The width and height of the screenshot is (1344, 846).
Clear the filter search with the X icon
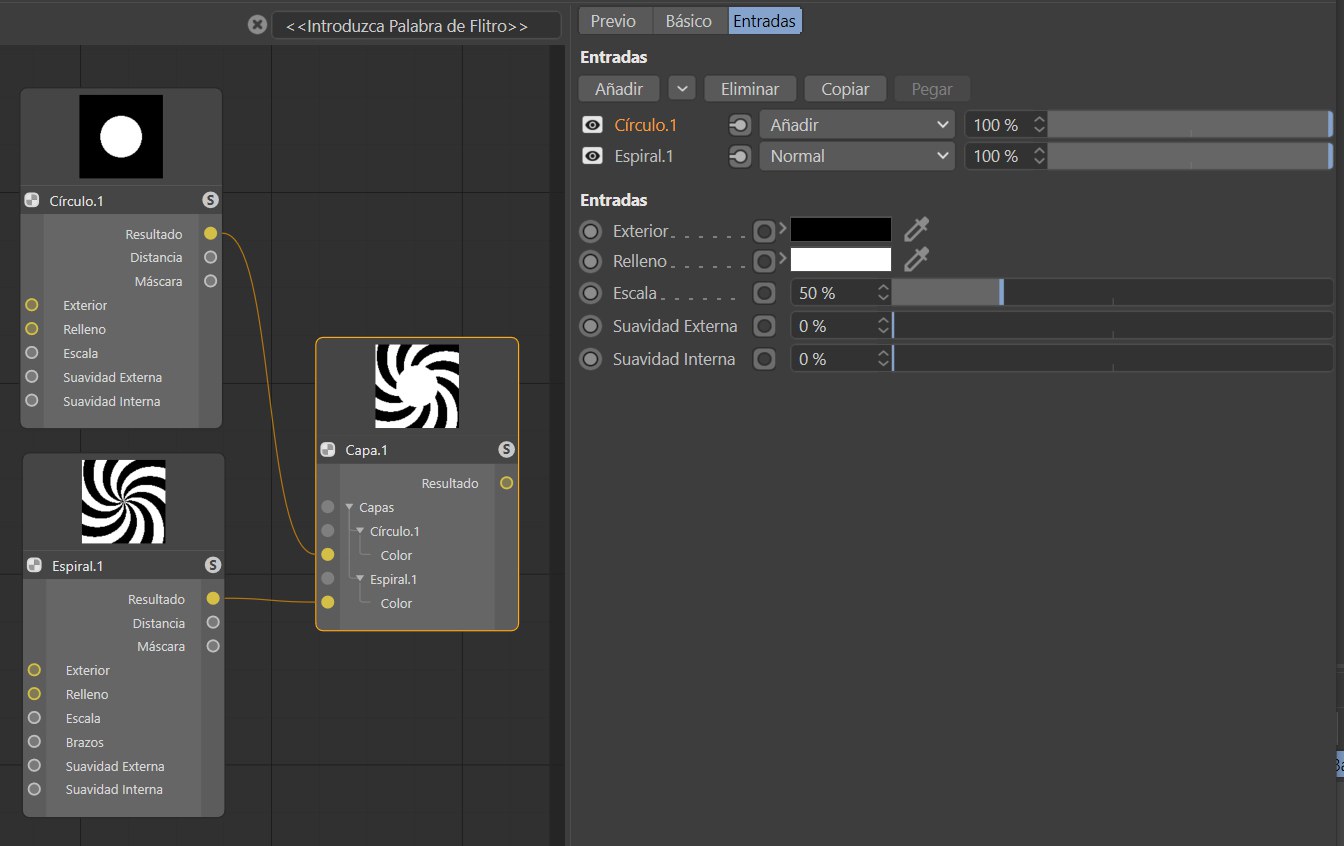257,25
